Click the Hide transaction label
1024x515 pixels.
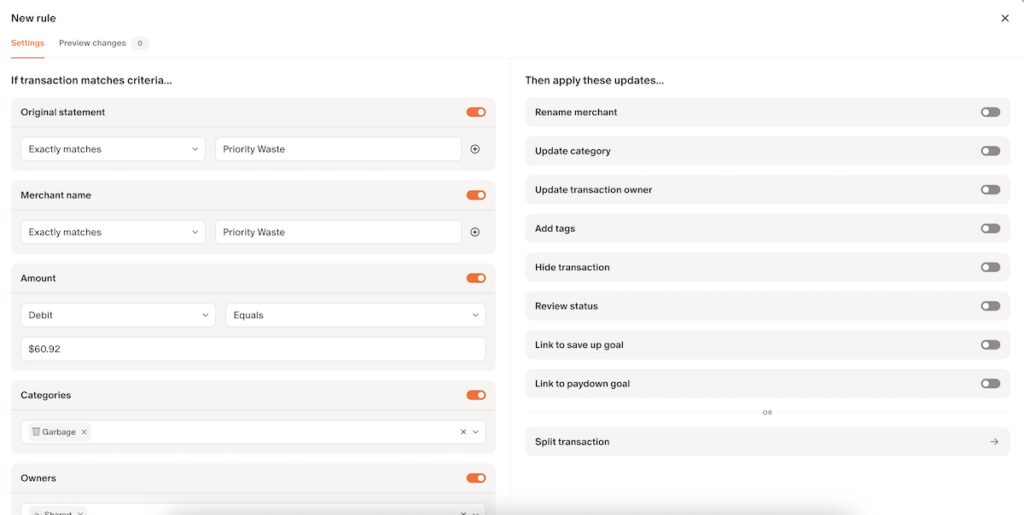tap(572, 267)
